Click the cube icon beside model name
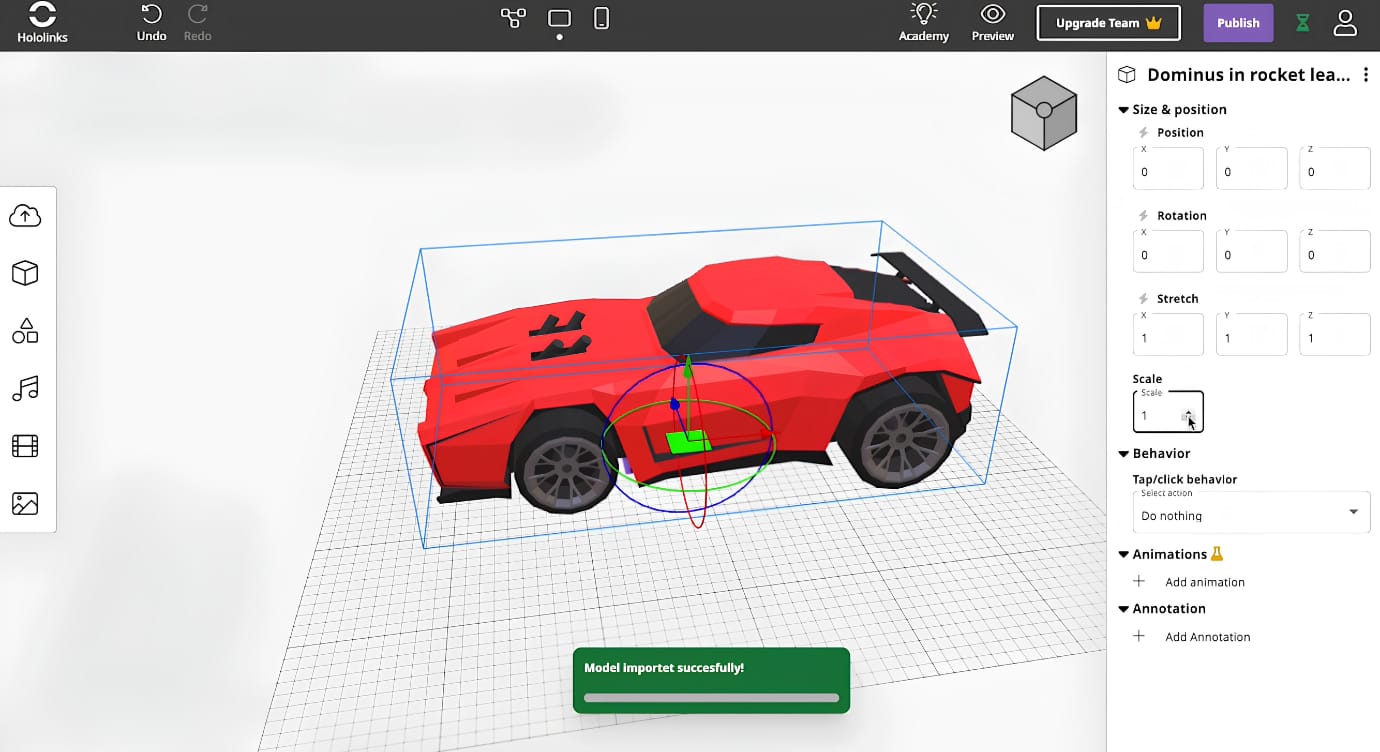Viewport: 1380px width, 752px height. pos(1127,75)
